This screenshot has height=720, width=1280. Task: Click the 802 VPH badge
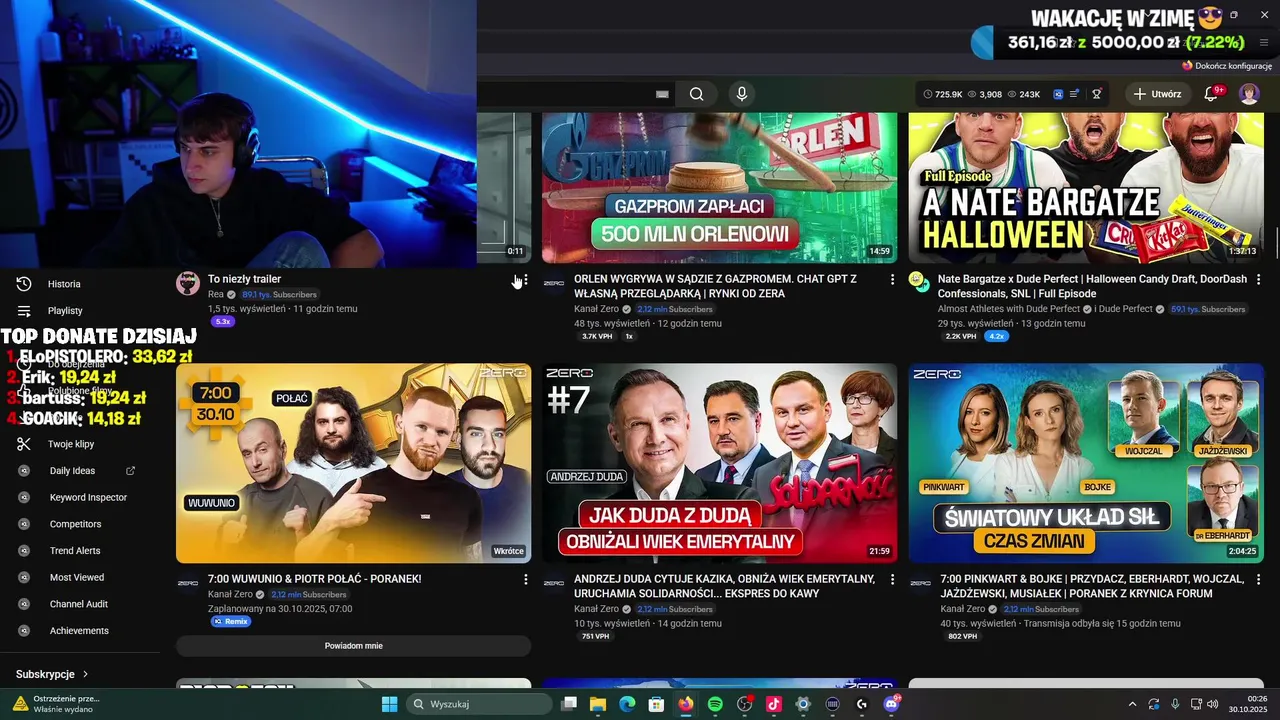[962, 637]
